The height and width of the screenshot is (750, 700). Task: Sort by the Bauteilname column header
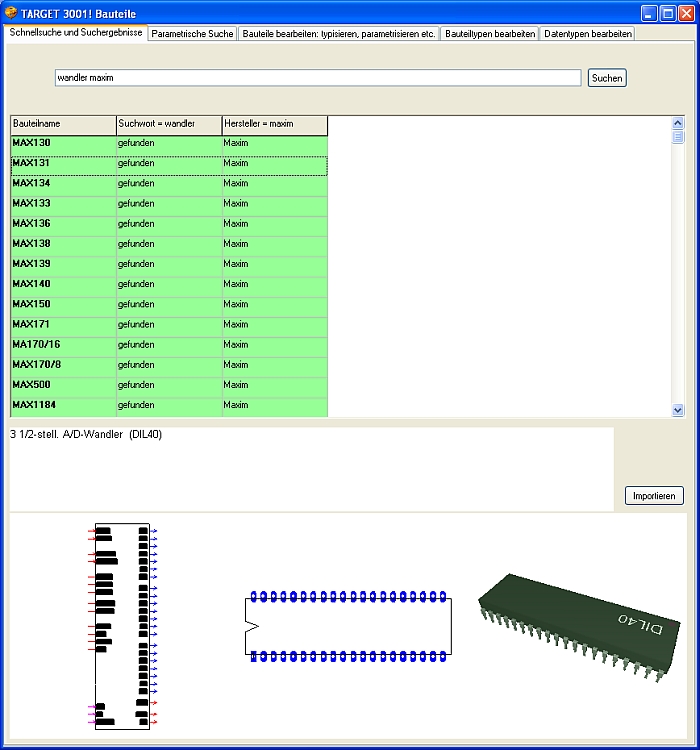[63, 124]
